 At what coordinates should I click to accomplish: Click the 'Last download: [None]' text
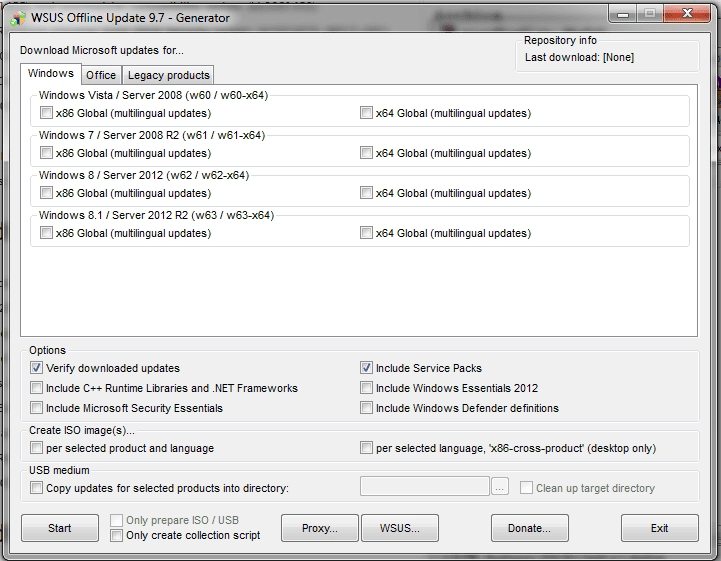579,57
